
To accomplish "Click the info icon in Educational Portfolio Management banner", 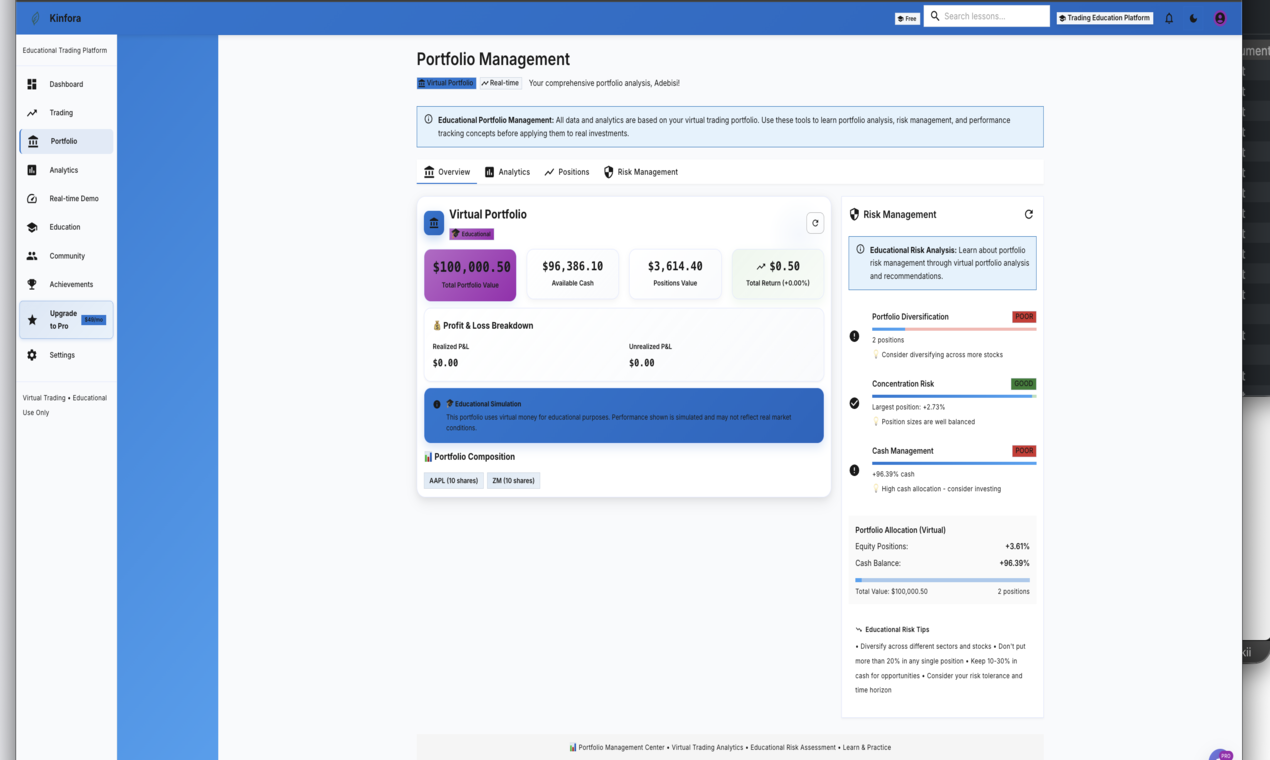I will [428, 119].
